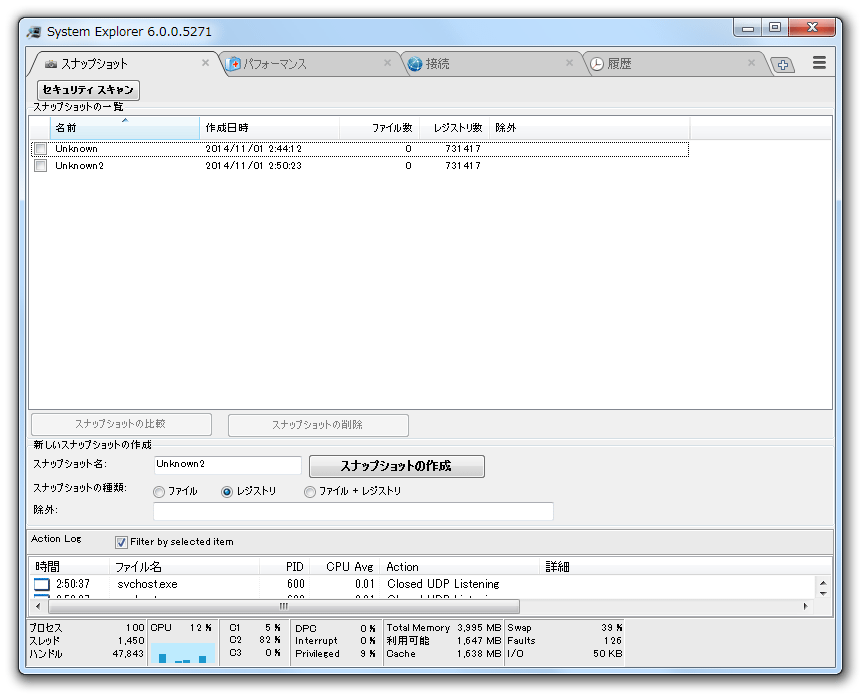
Task: Sort action log by CPU Avg column
Action: click(x=344, y=566)
